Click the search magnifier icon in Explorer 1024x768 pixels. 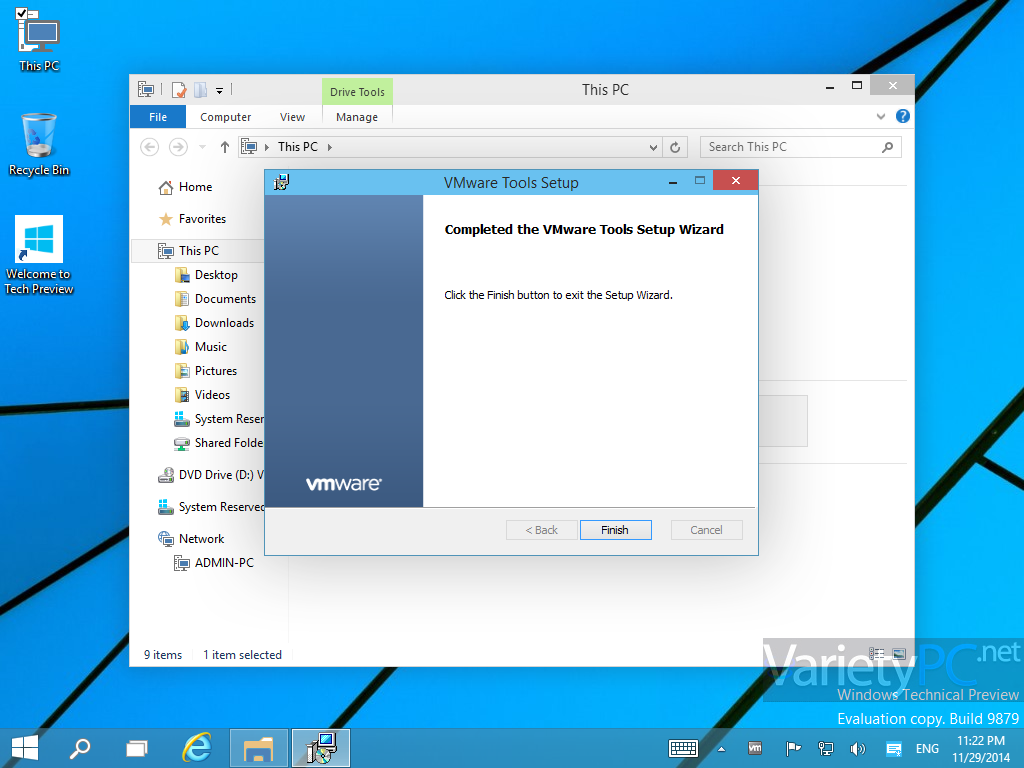(887, 147)
